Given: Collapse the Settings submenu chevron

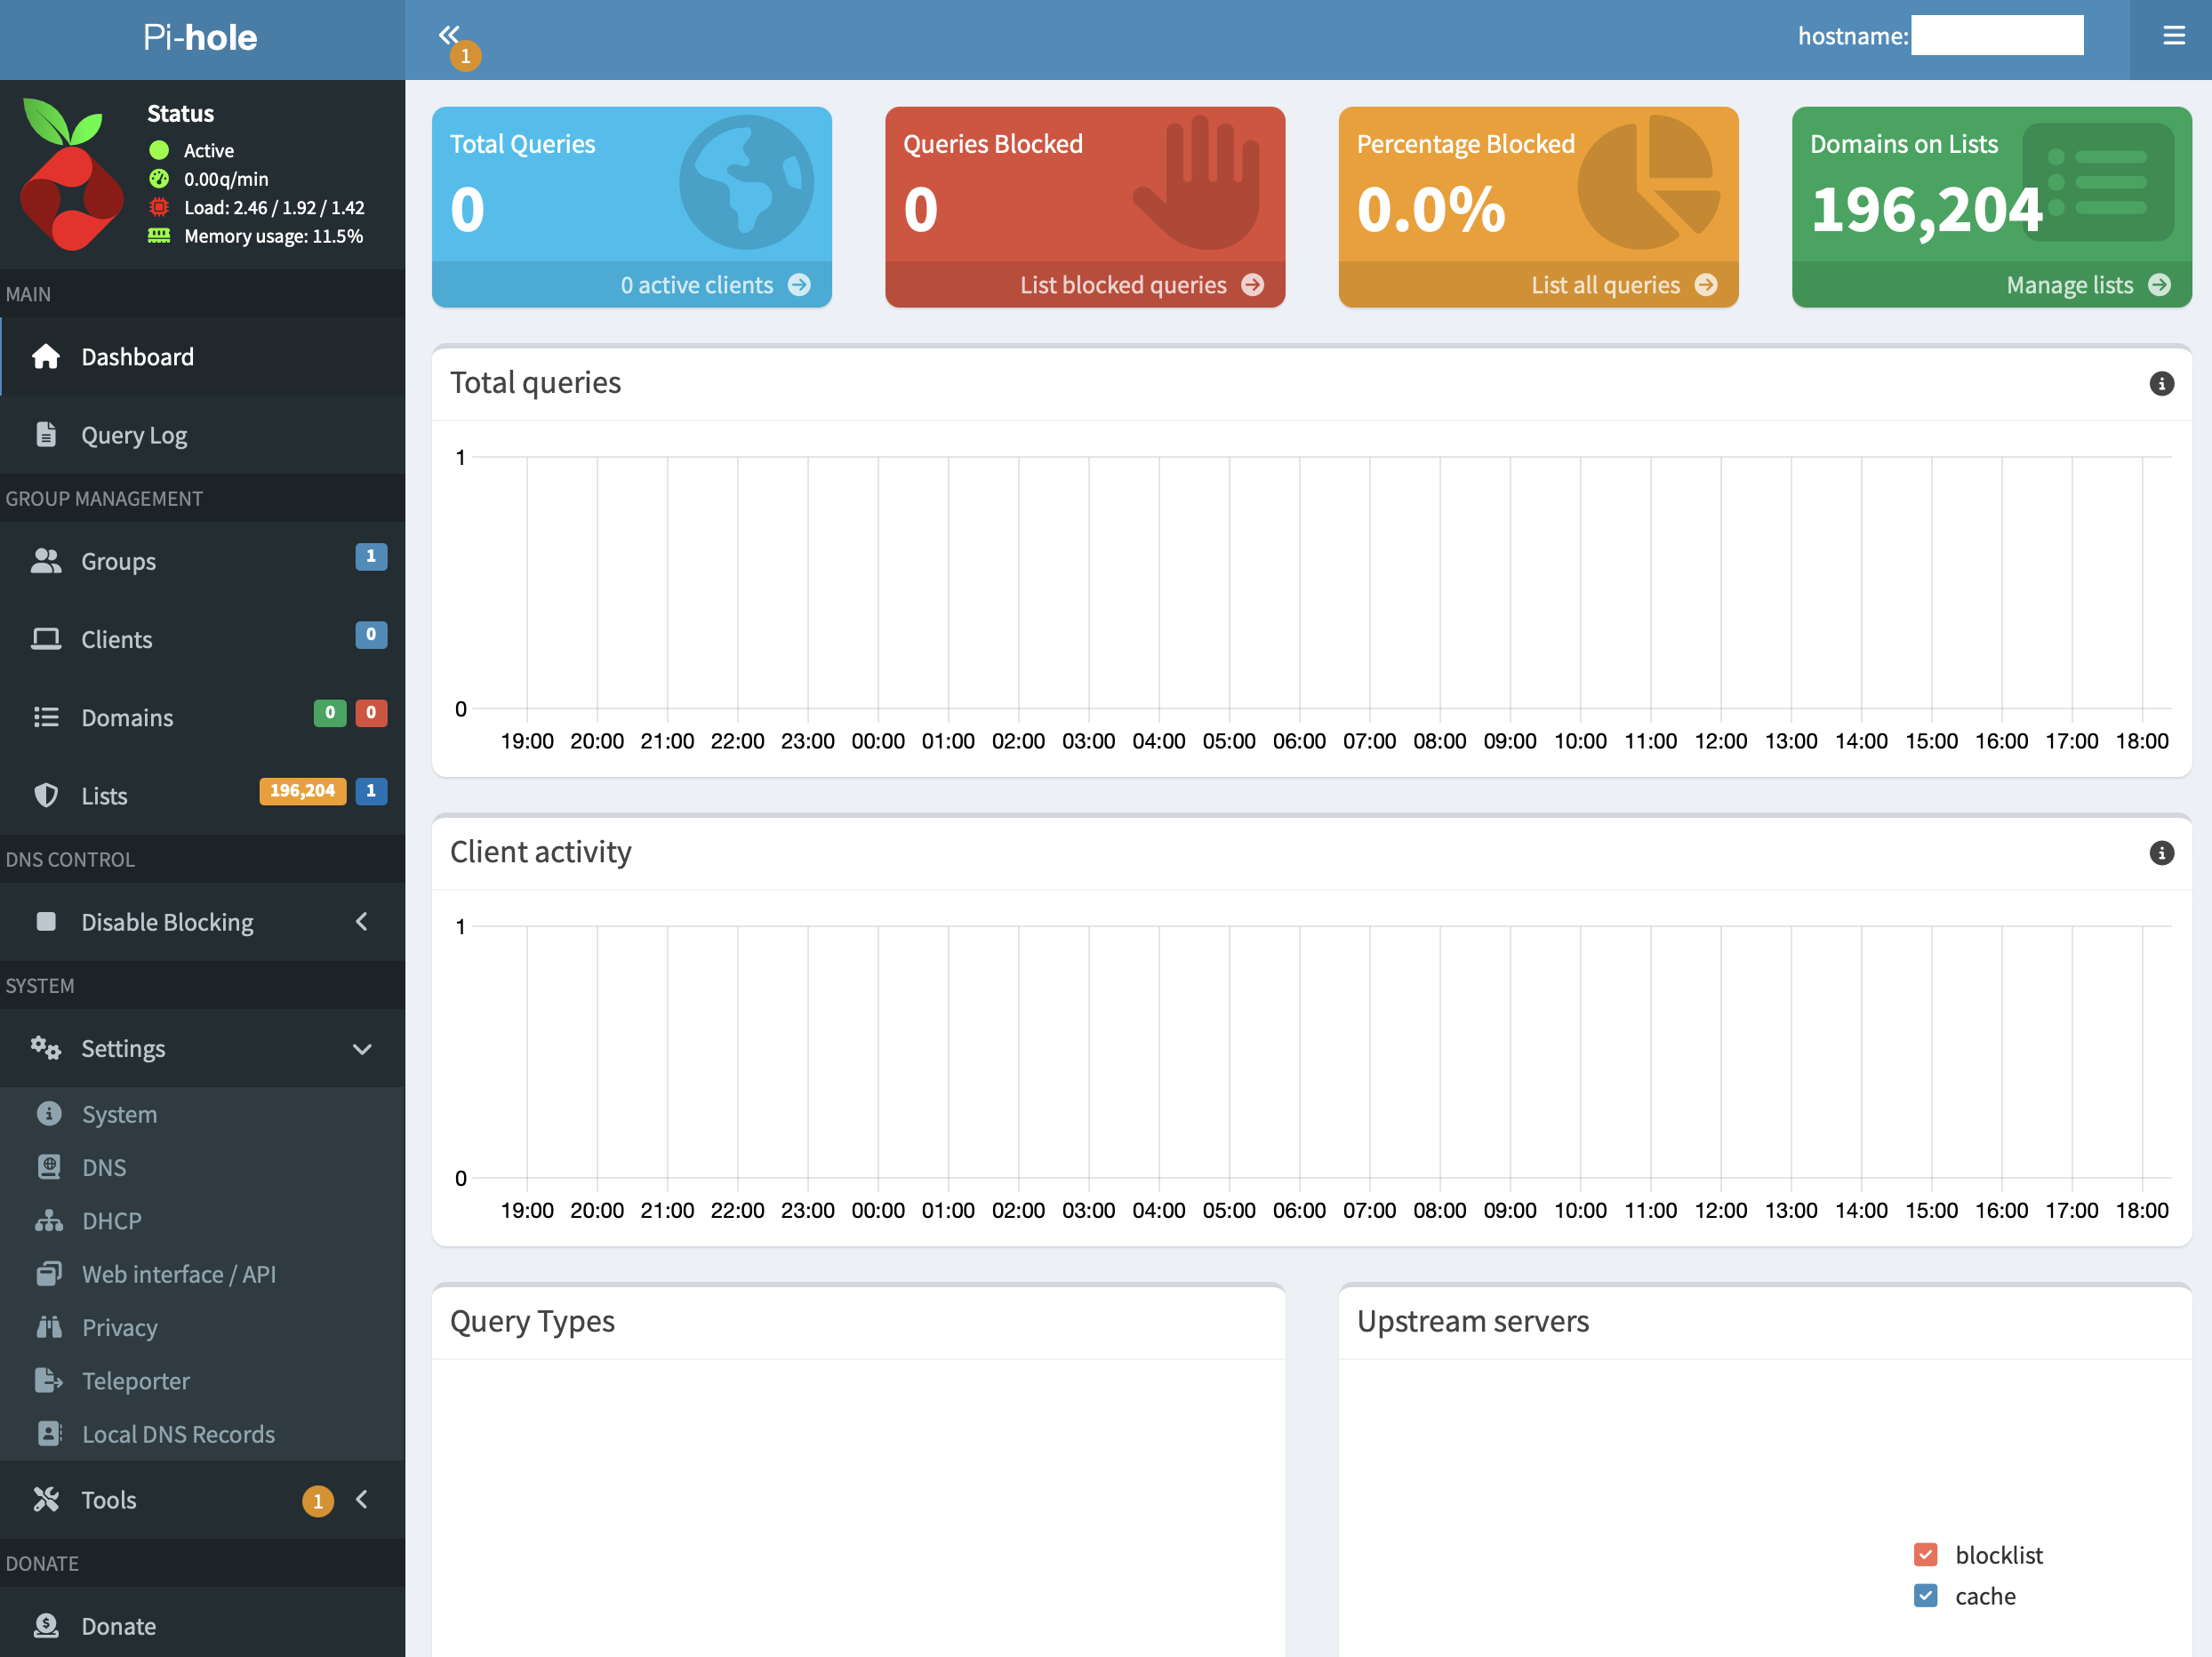Looking at the screenshot, I should (x=362, y=1049).
